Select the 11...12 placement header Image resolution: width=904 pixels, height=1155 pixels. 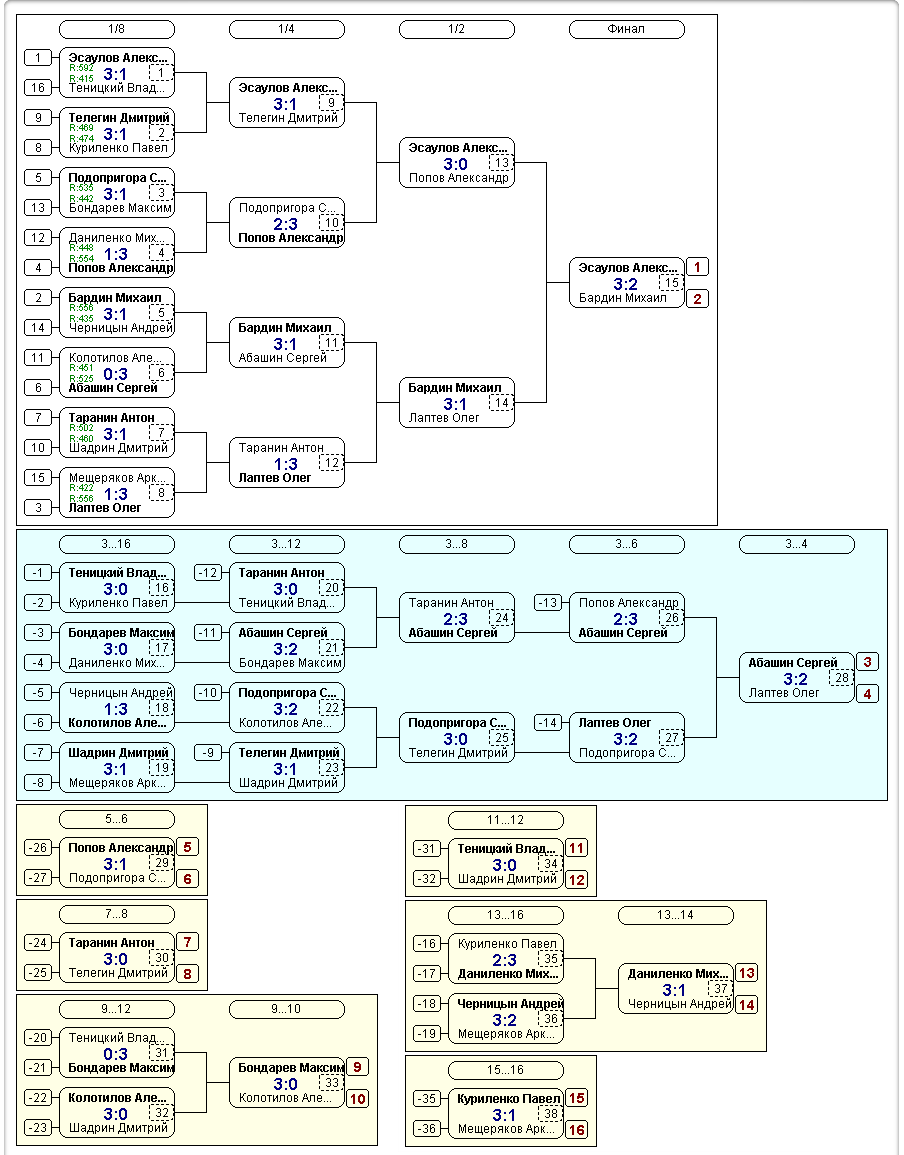coord(505,820)
